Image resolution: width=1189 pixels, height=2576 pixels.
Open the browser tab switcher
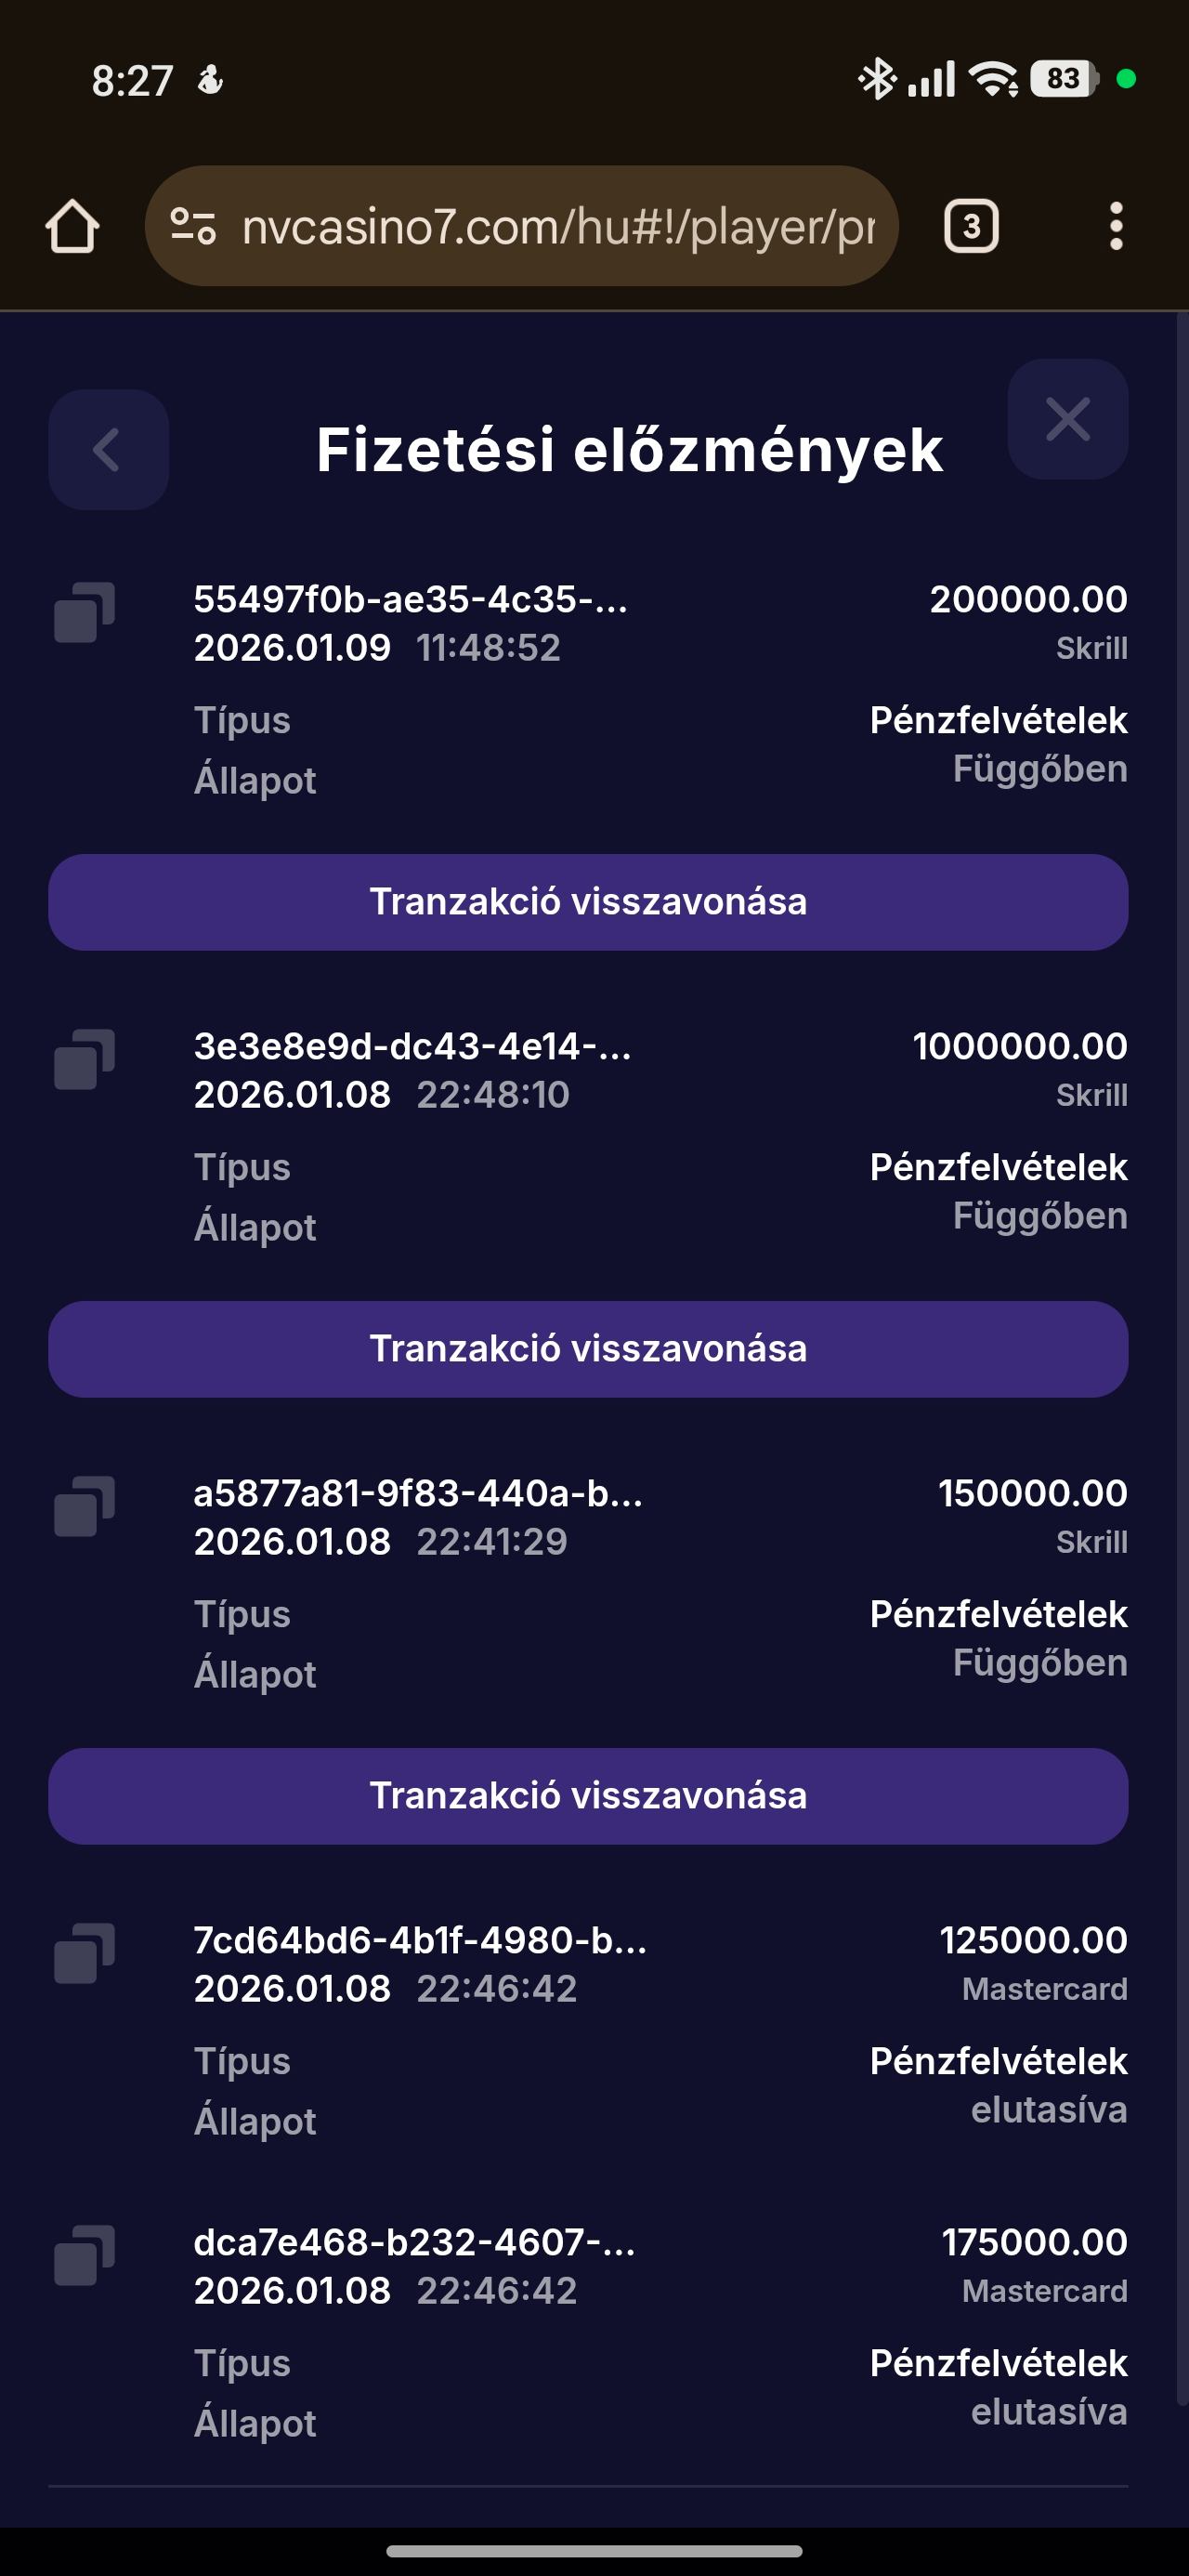point(970,226)
